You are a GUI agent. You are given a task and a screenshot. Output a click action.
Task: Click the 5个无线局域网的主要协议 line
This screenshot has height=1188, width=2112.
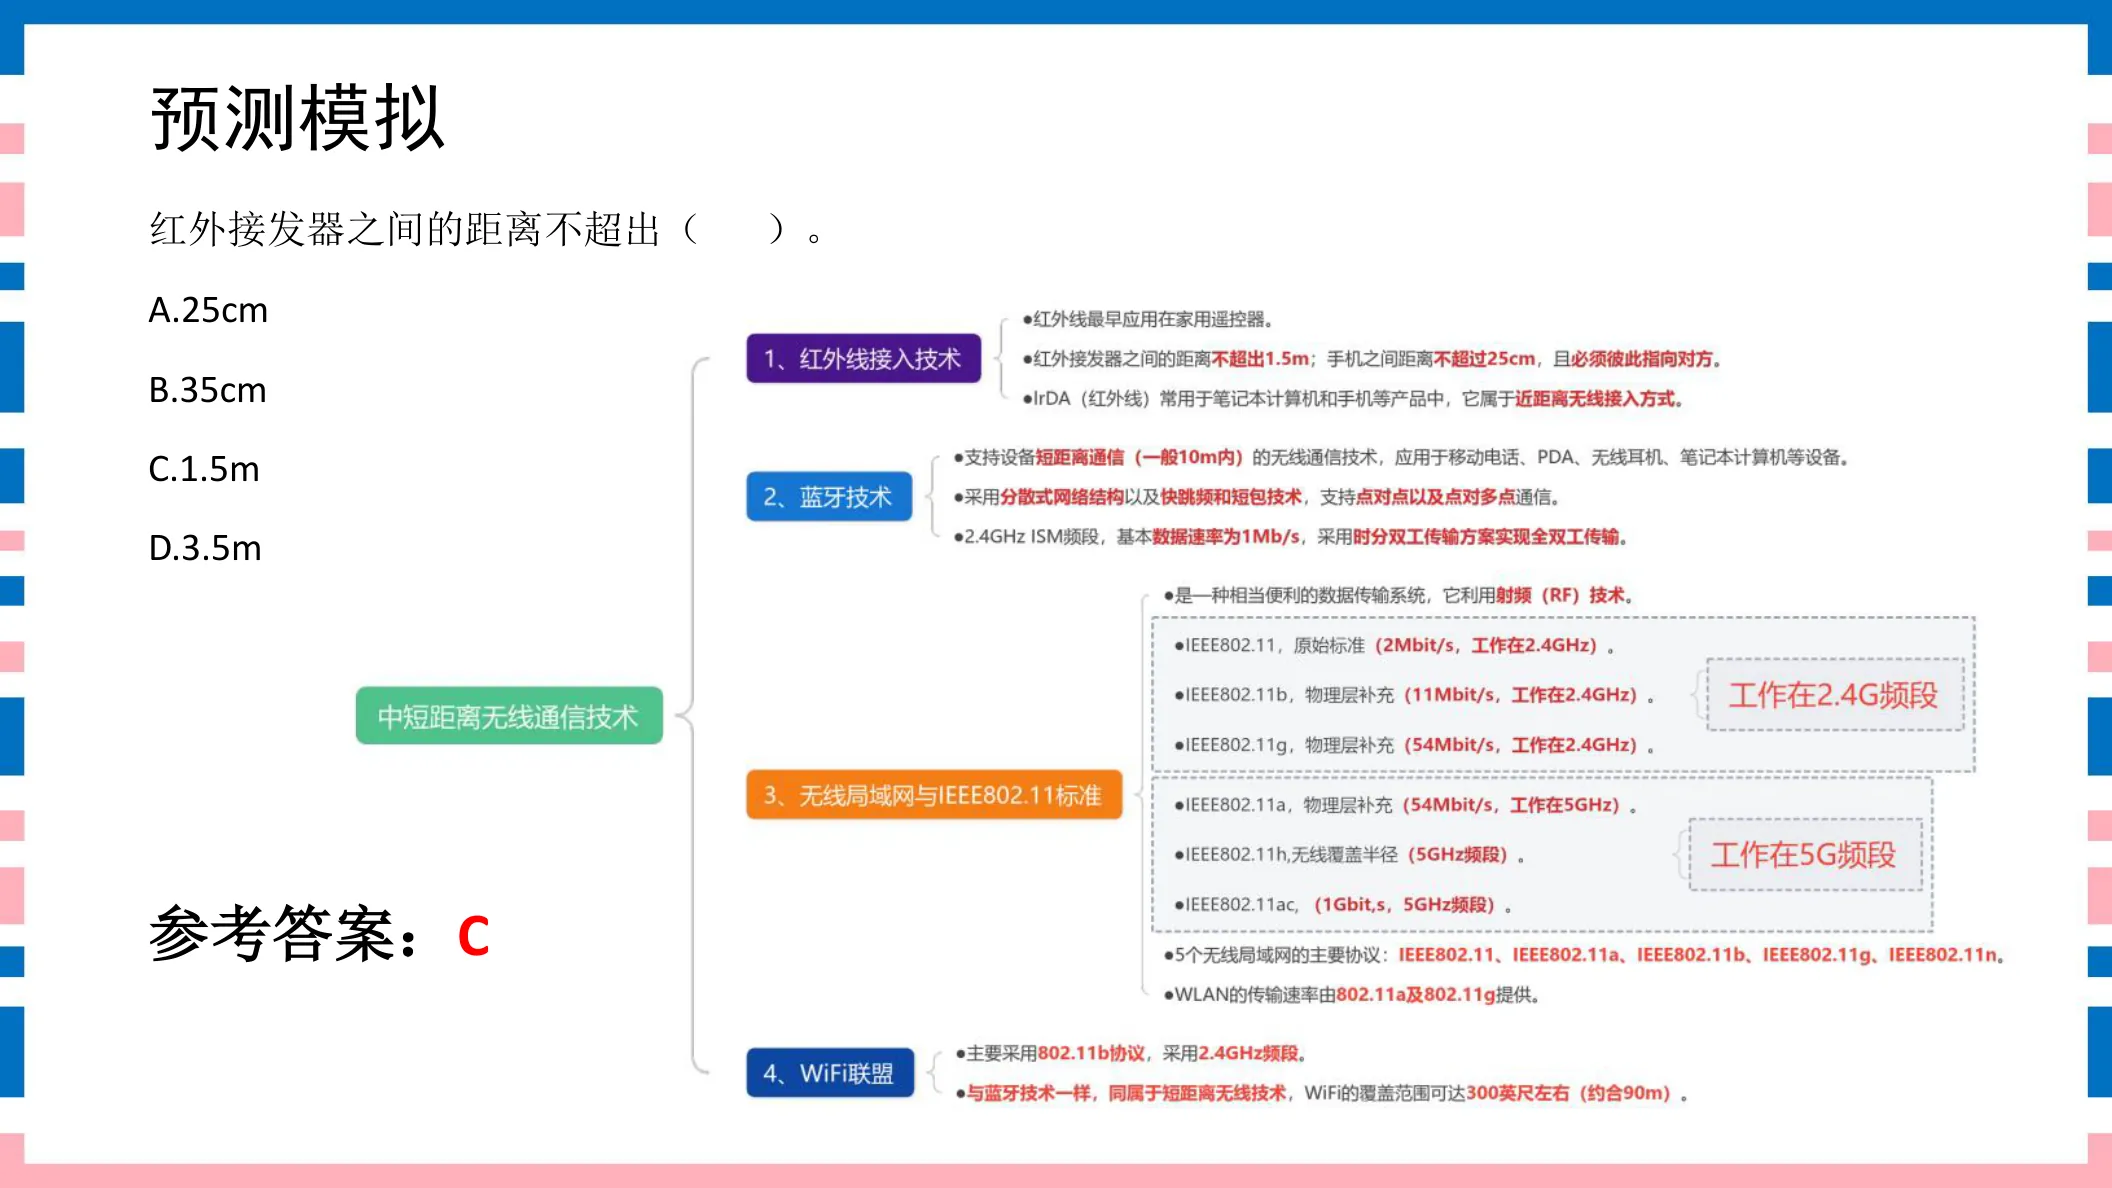click(x=1584, y=955)
